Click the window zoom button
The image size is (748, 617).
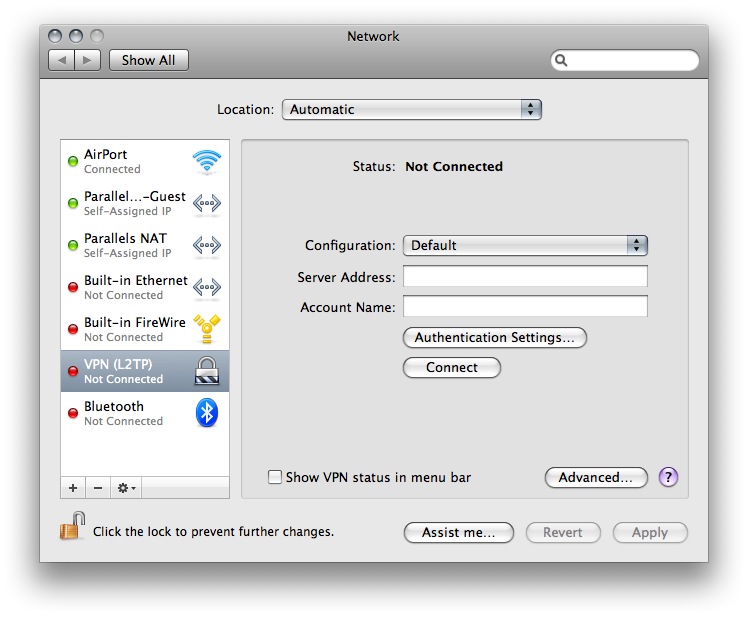tap(97, 36)
